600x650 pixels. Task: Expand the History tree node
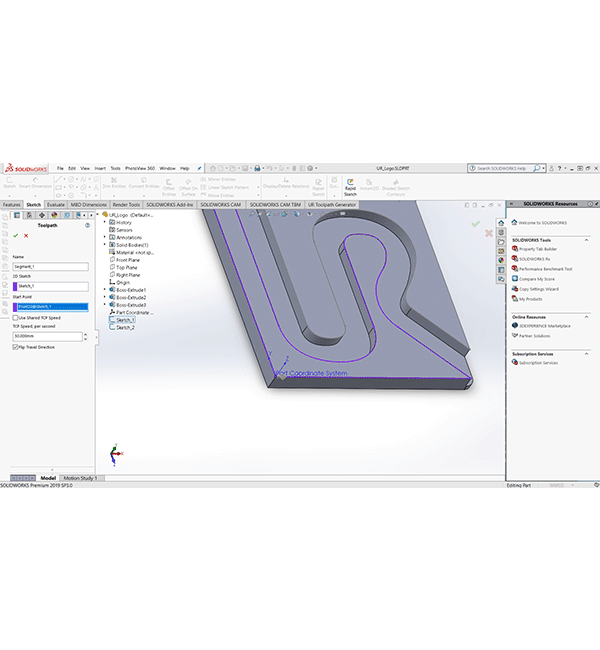[105, 223]
